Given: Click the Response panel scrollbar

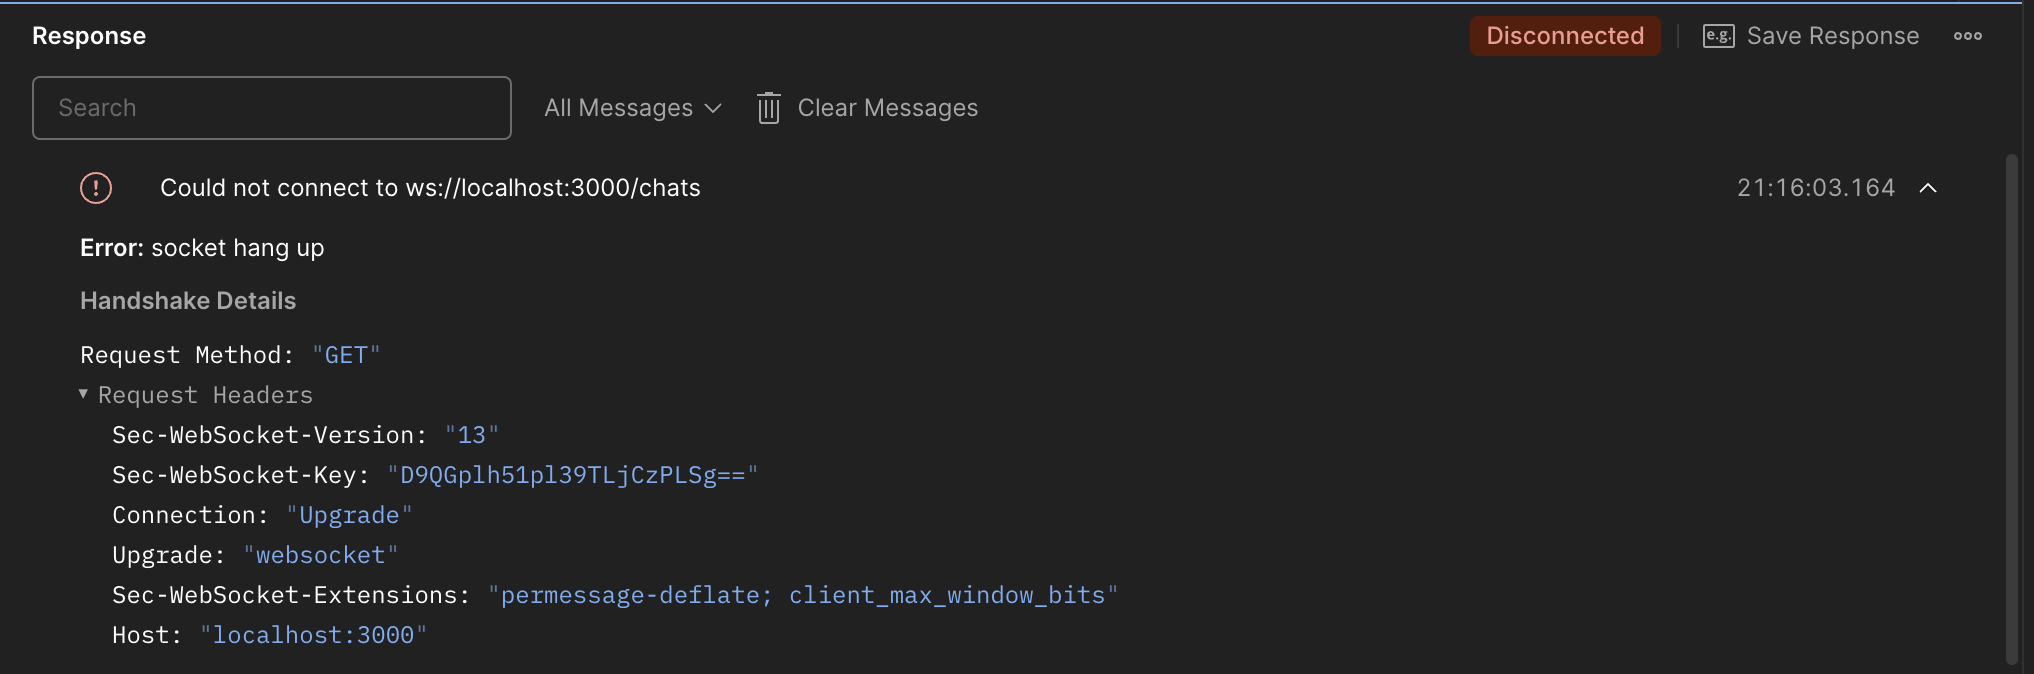Looking at the screenshot, I should (x=2012, y=400).
